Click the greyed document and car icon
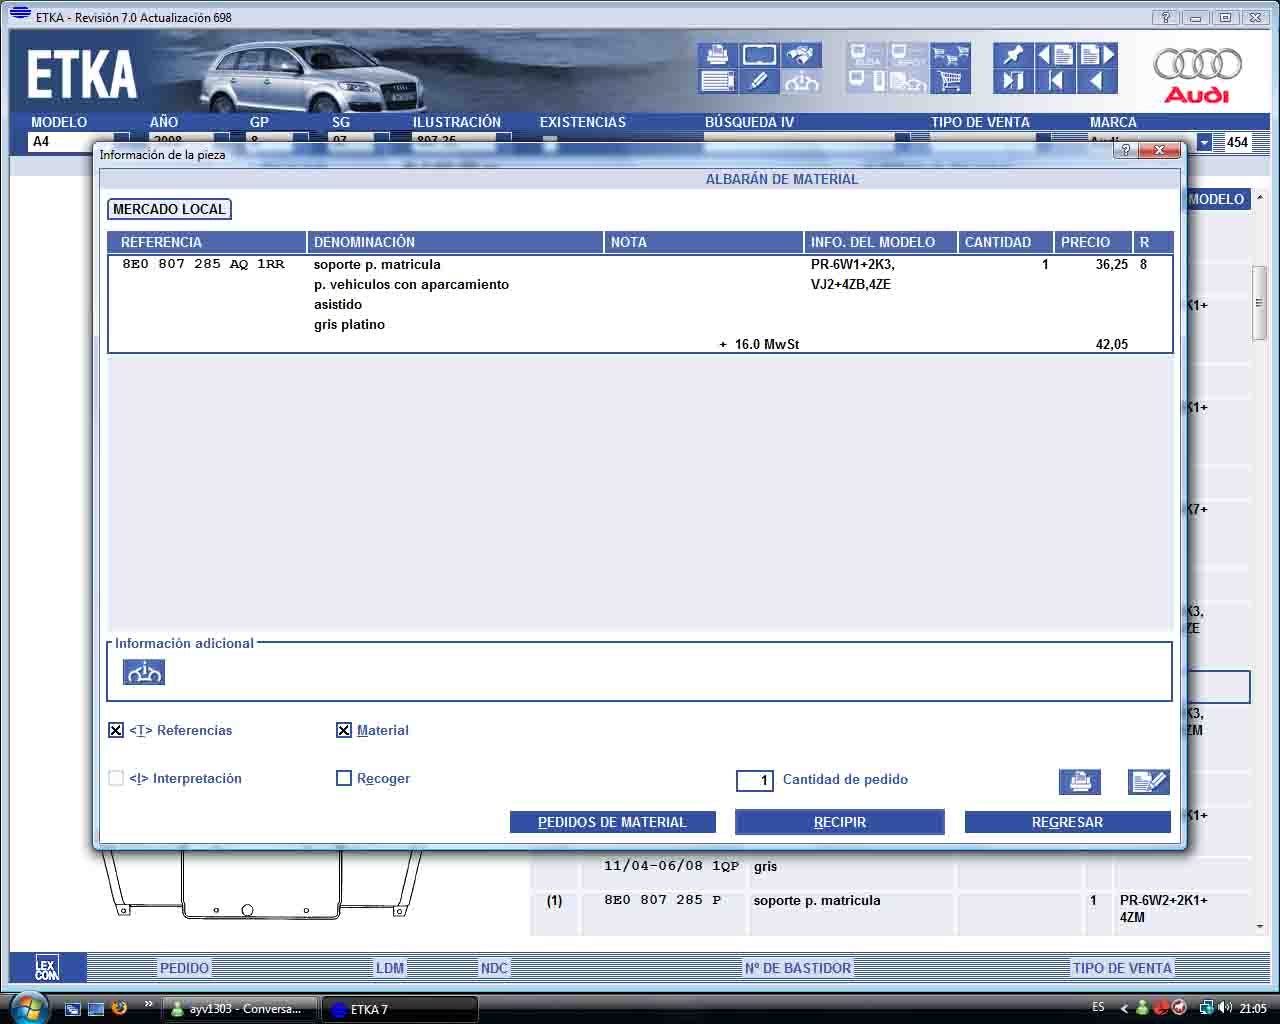The height and width of the screenshot is (1024, 1280). tap(908, 81)
